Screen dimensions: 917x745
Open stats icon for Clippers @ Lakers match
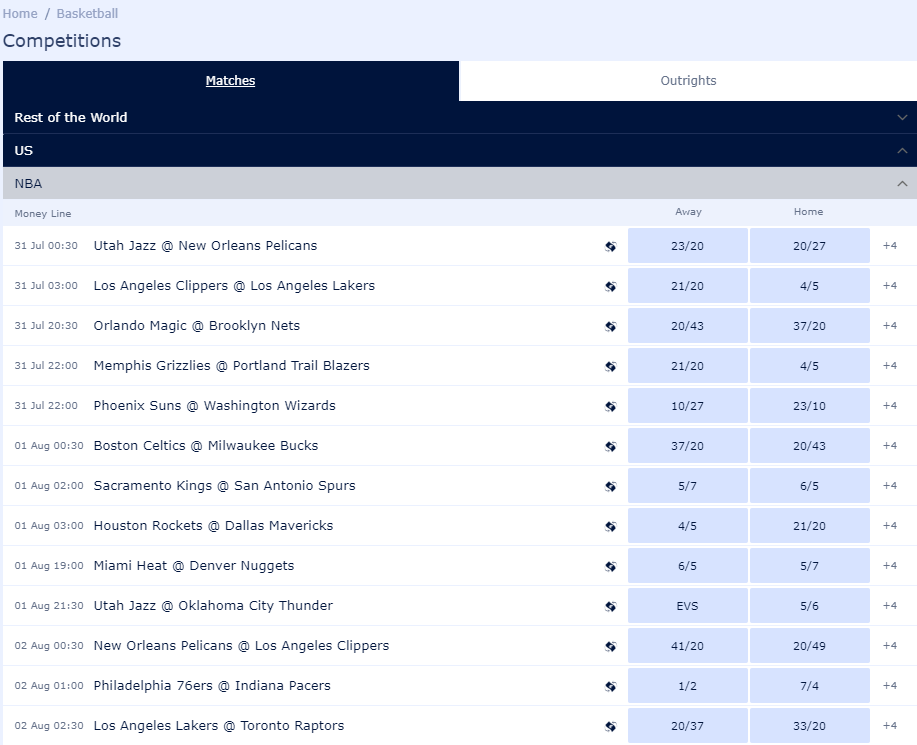pos(611,286)
